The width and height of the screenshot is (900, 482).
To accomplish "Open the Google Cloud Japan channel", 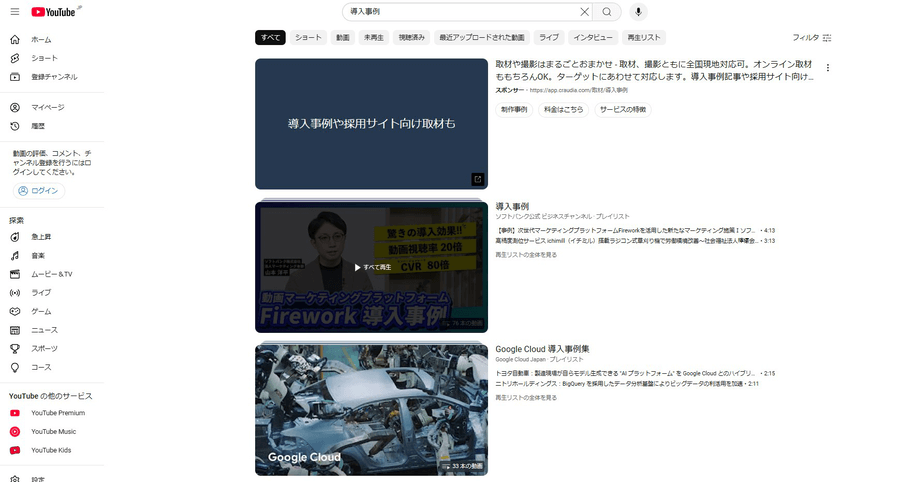I will click(x=521, y=360).
